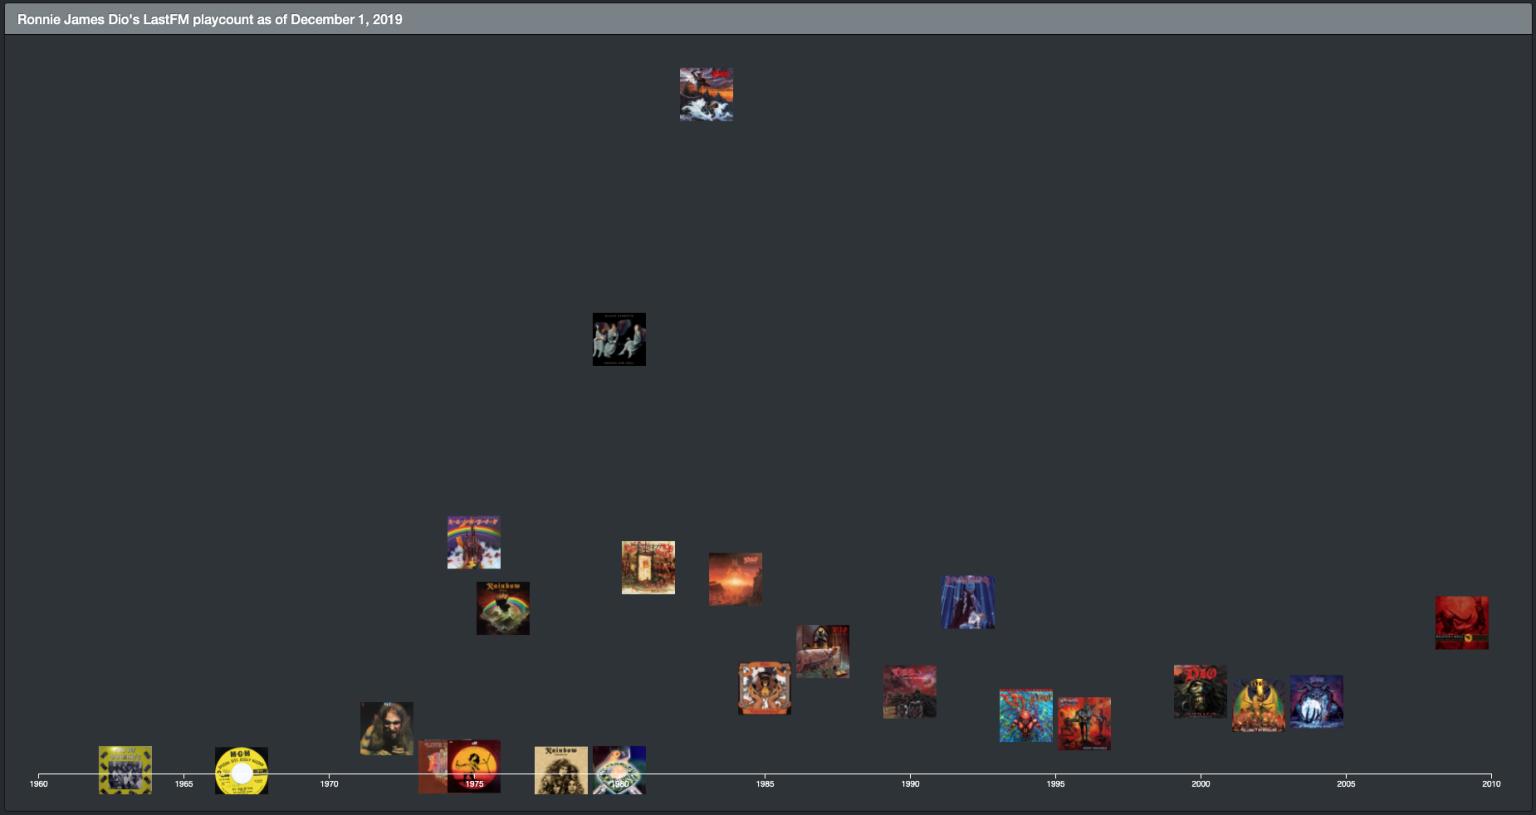Click the LastFM playcount chart title
Image resolution: width=1536 pixels, height=815 pixels.
[x=210, y=19]
